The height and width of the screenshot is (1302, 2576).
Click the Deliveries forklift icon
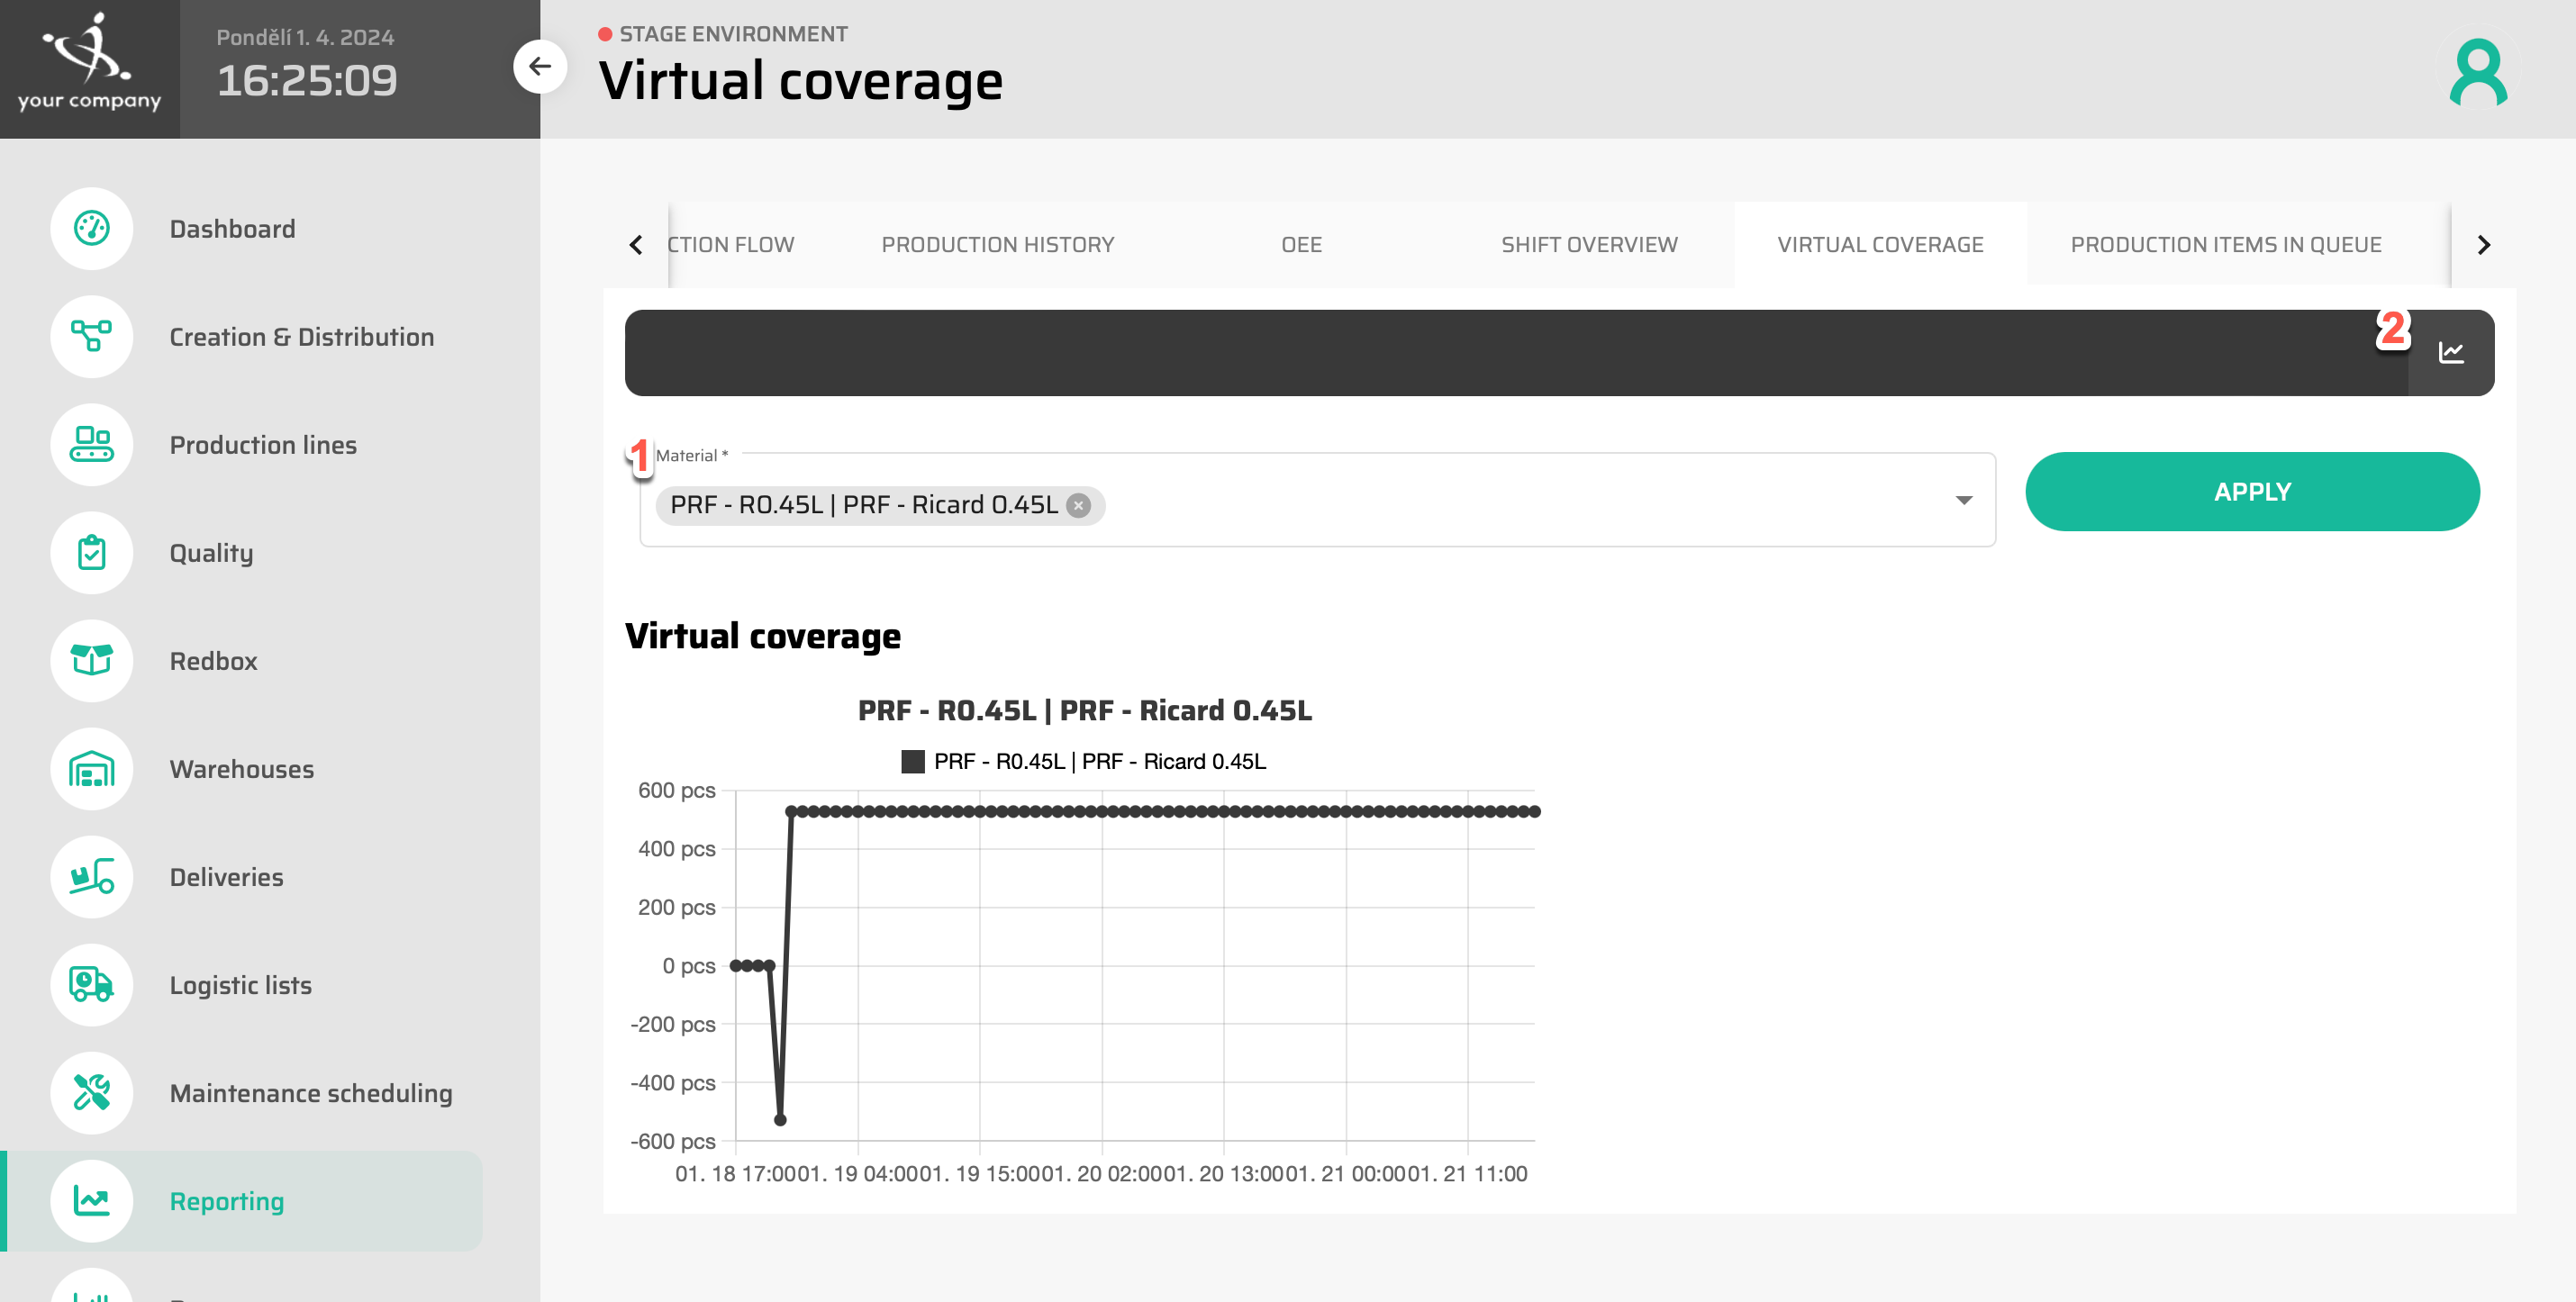pyautogui.click(x=91, y=877)
